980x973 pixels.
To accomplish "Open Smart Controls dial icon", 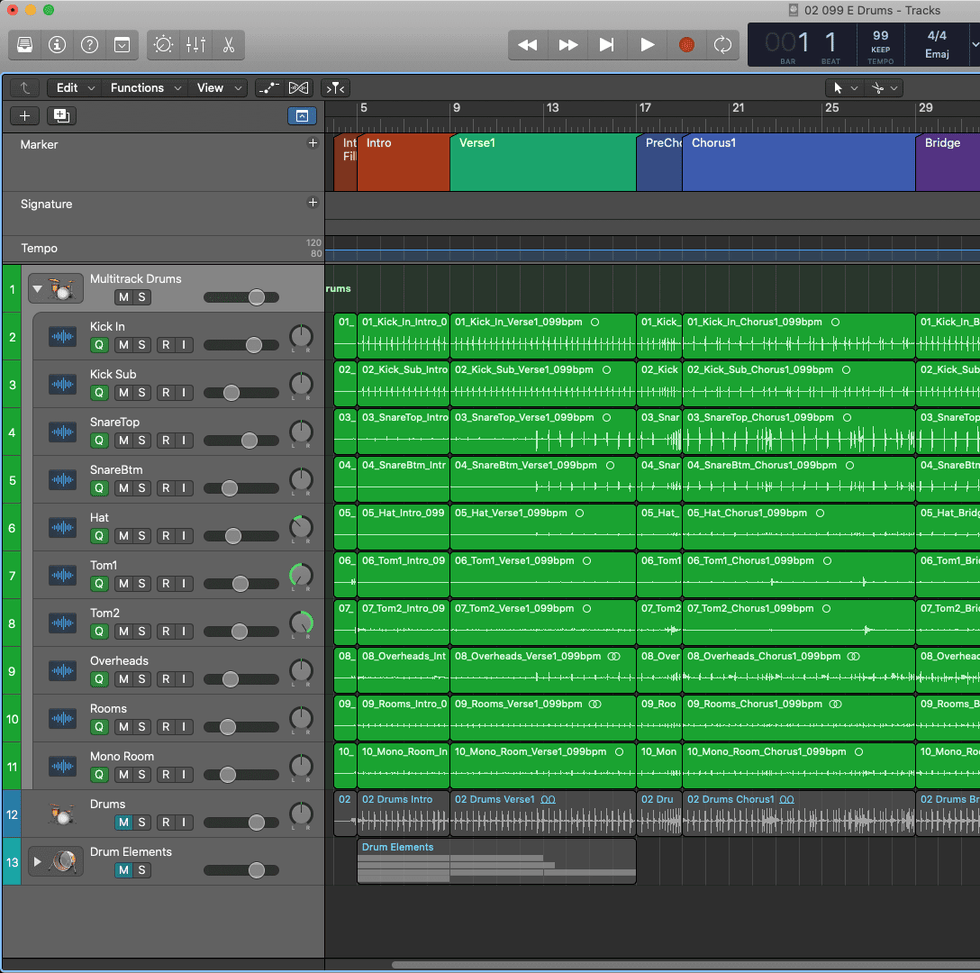I will (163, 45).
